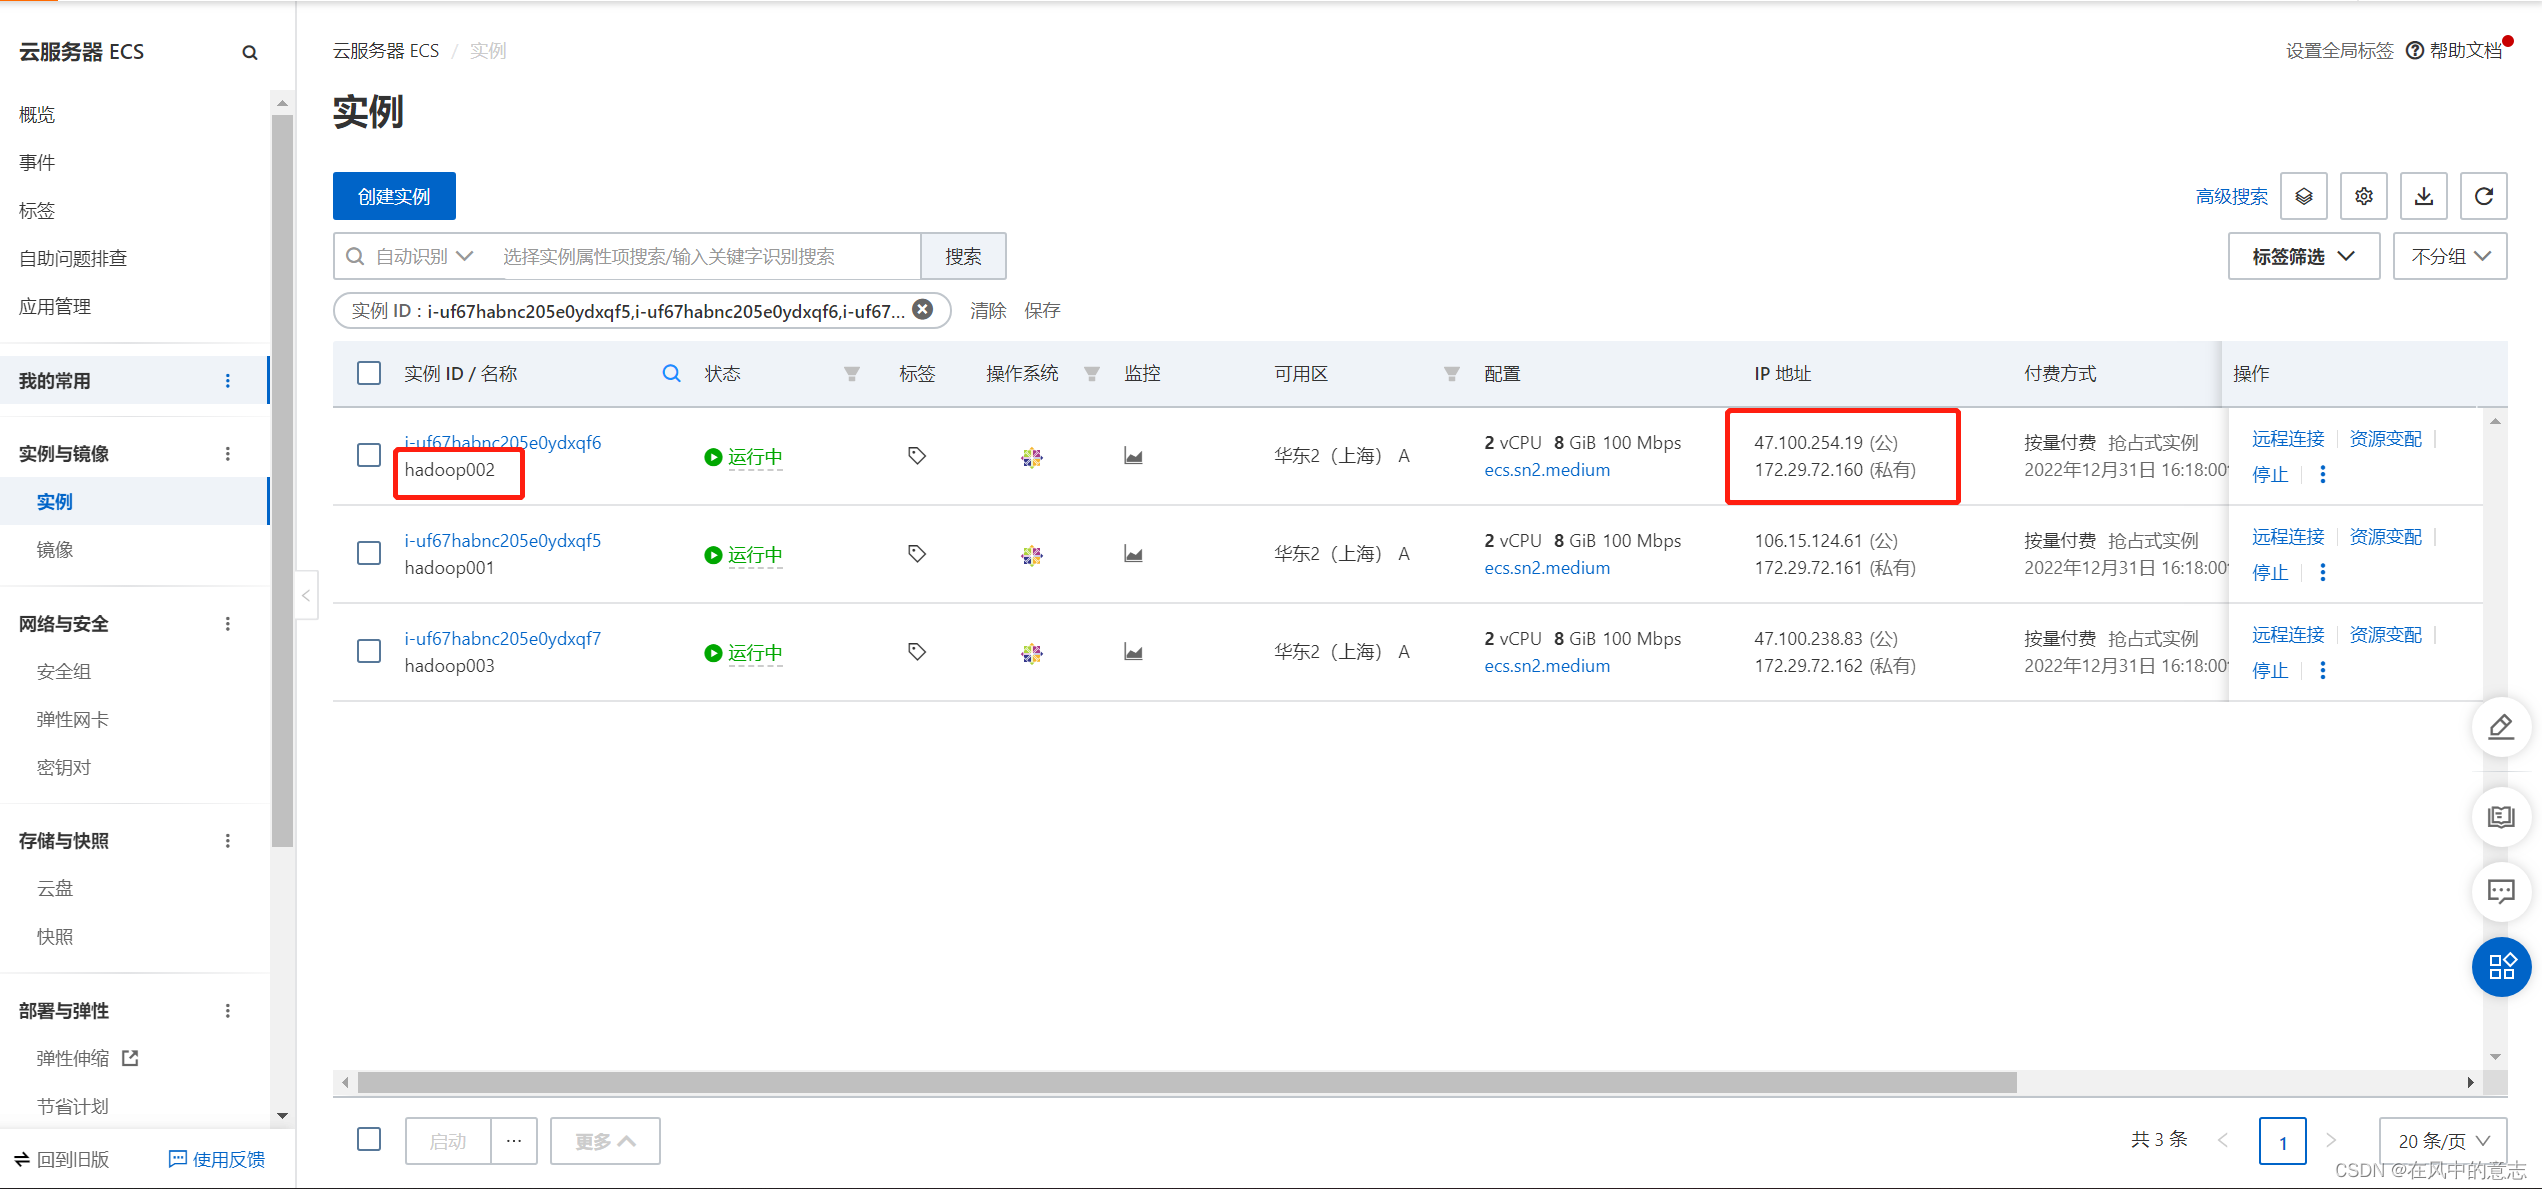Open the 不分组 grouping dropdown
Image resolution: width=2542 pixels, height=1189 pixels.
tap(2449, 256)
